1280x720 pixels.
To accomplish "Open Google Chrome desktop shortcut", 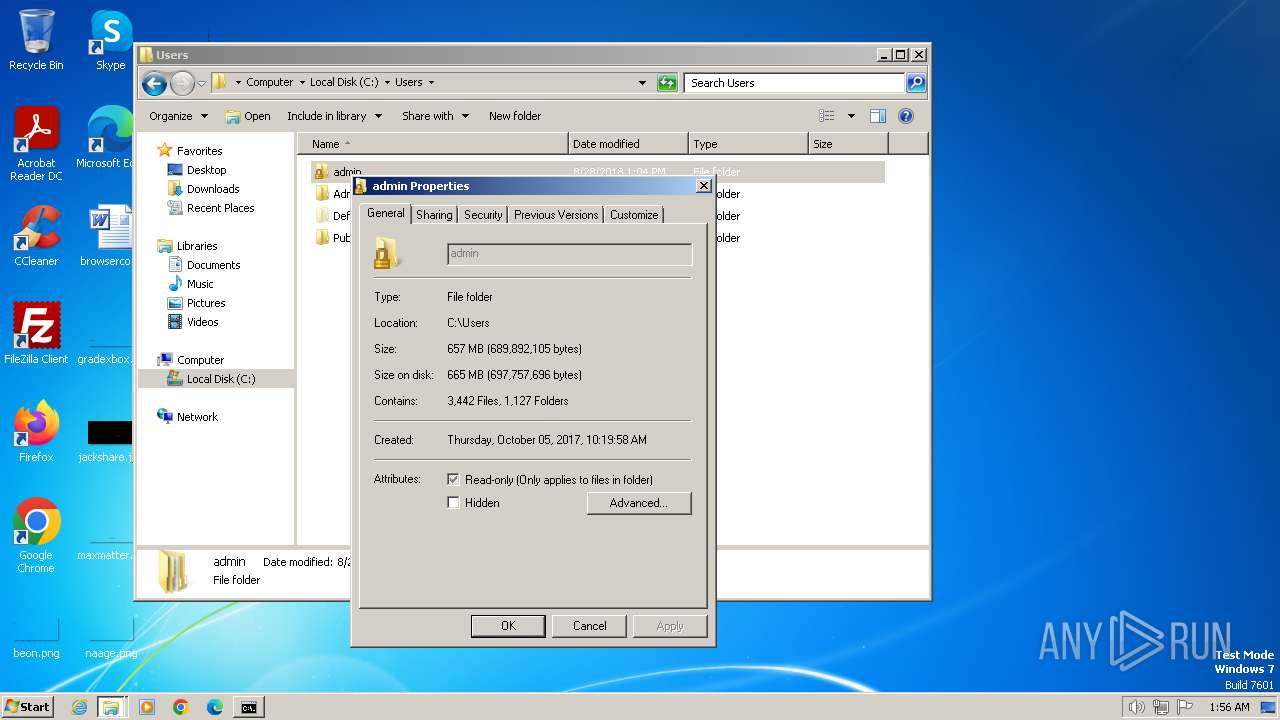I will (x=36, y=536).
